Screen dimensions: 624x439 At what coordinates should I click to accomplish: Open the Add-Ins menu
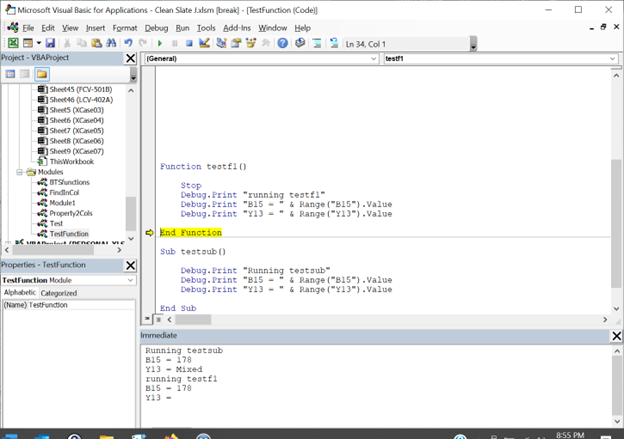237,28
